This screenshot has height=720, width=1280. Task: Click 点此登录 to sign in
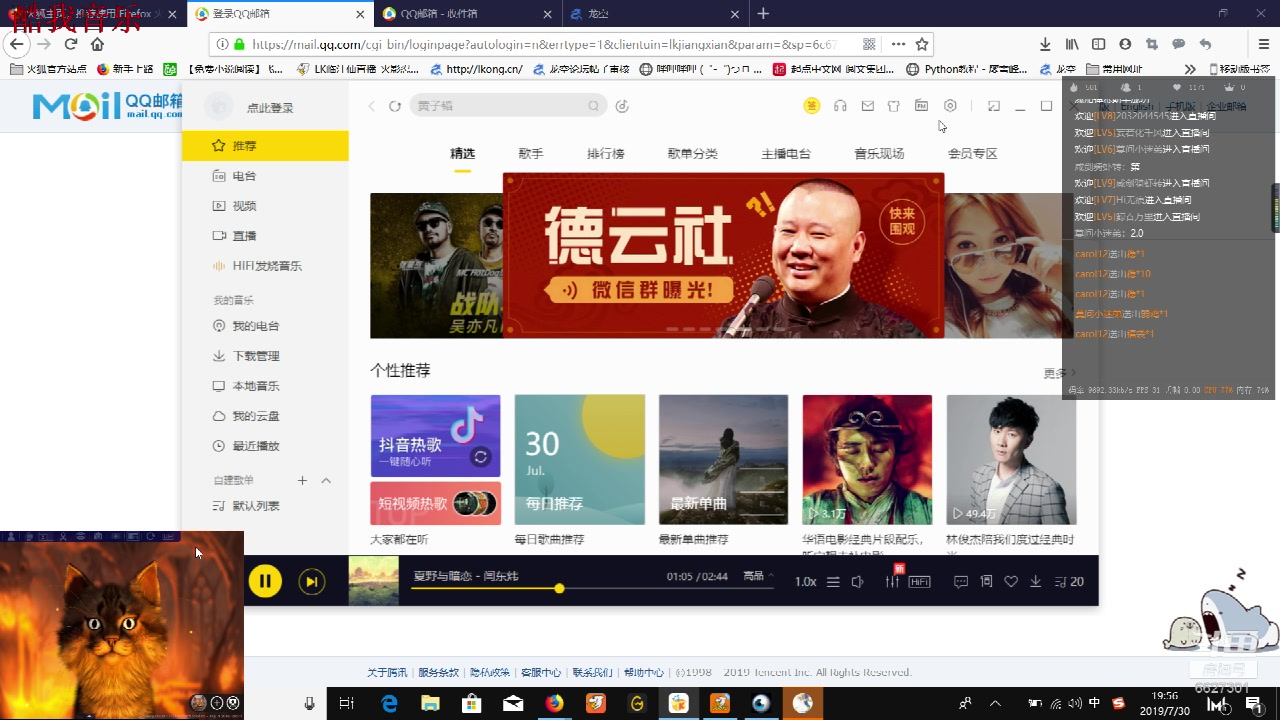pos(270,107)
